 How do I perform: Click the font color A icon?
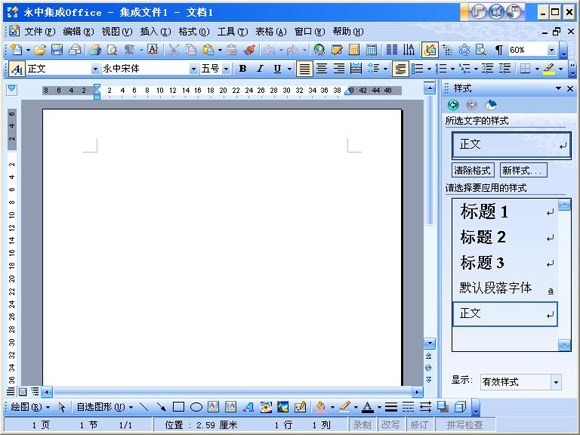click(367, 407)
